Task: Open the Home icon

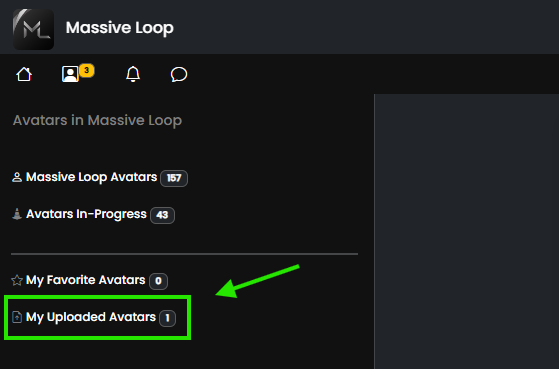Action: 24,74
